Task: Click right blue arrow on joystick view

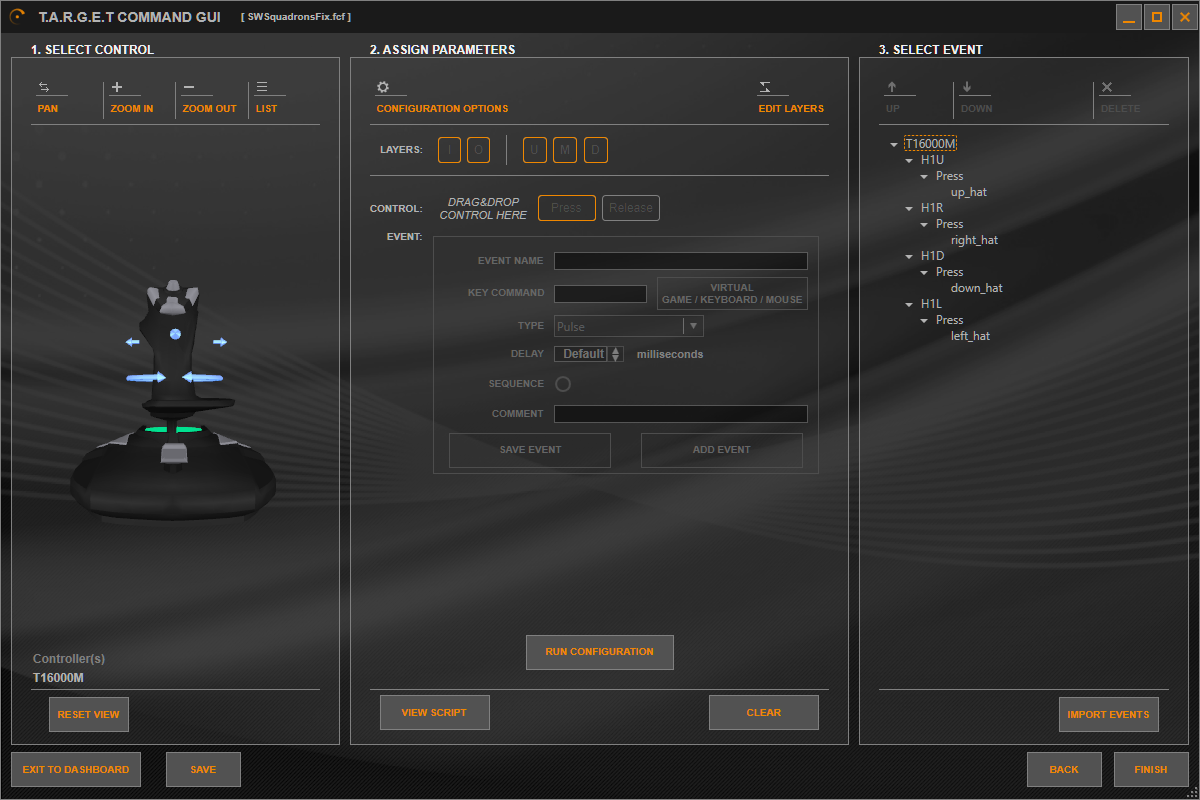Action: (220, 342)
